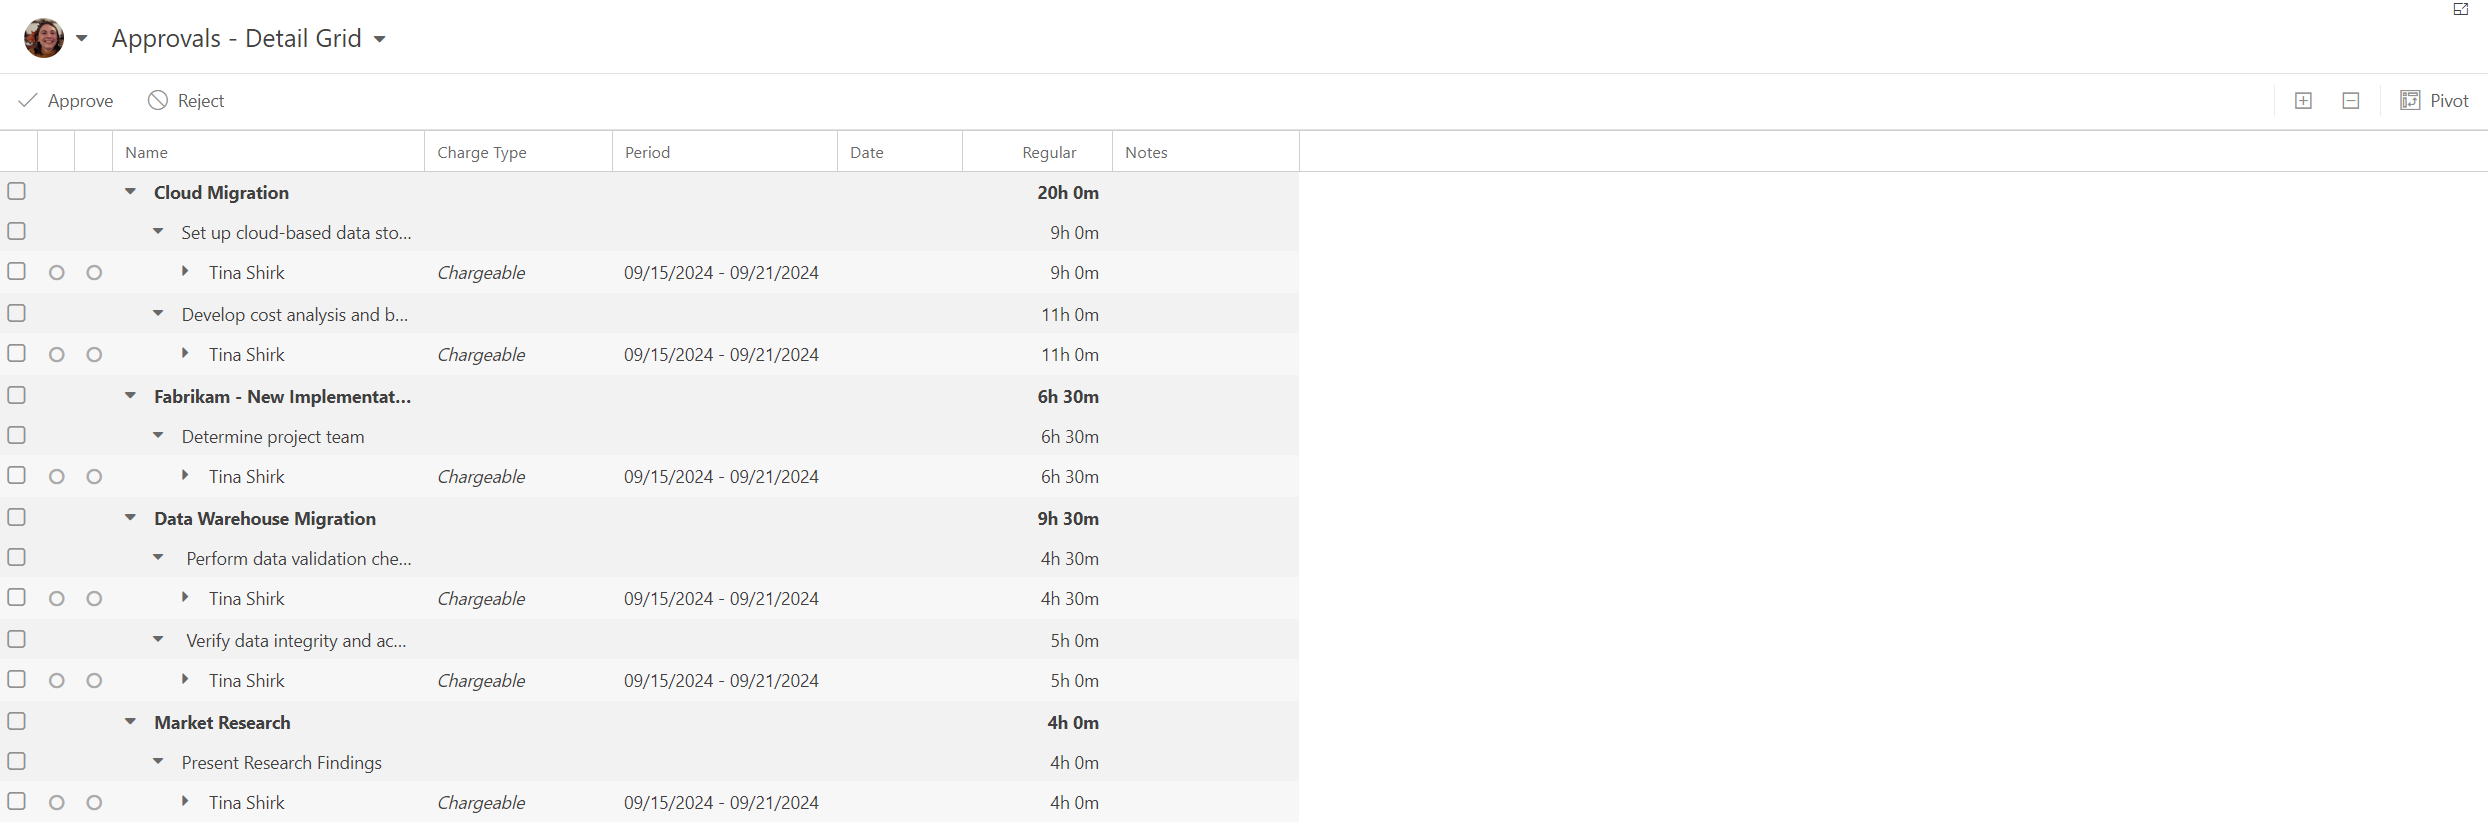Select the Verify data integrity task row
The width and height of the screenshot is (2488, 823).
click(x=649, y=640)
